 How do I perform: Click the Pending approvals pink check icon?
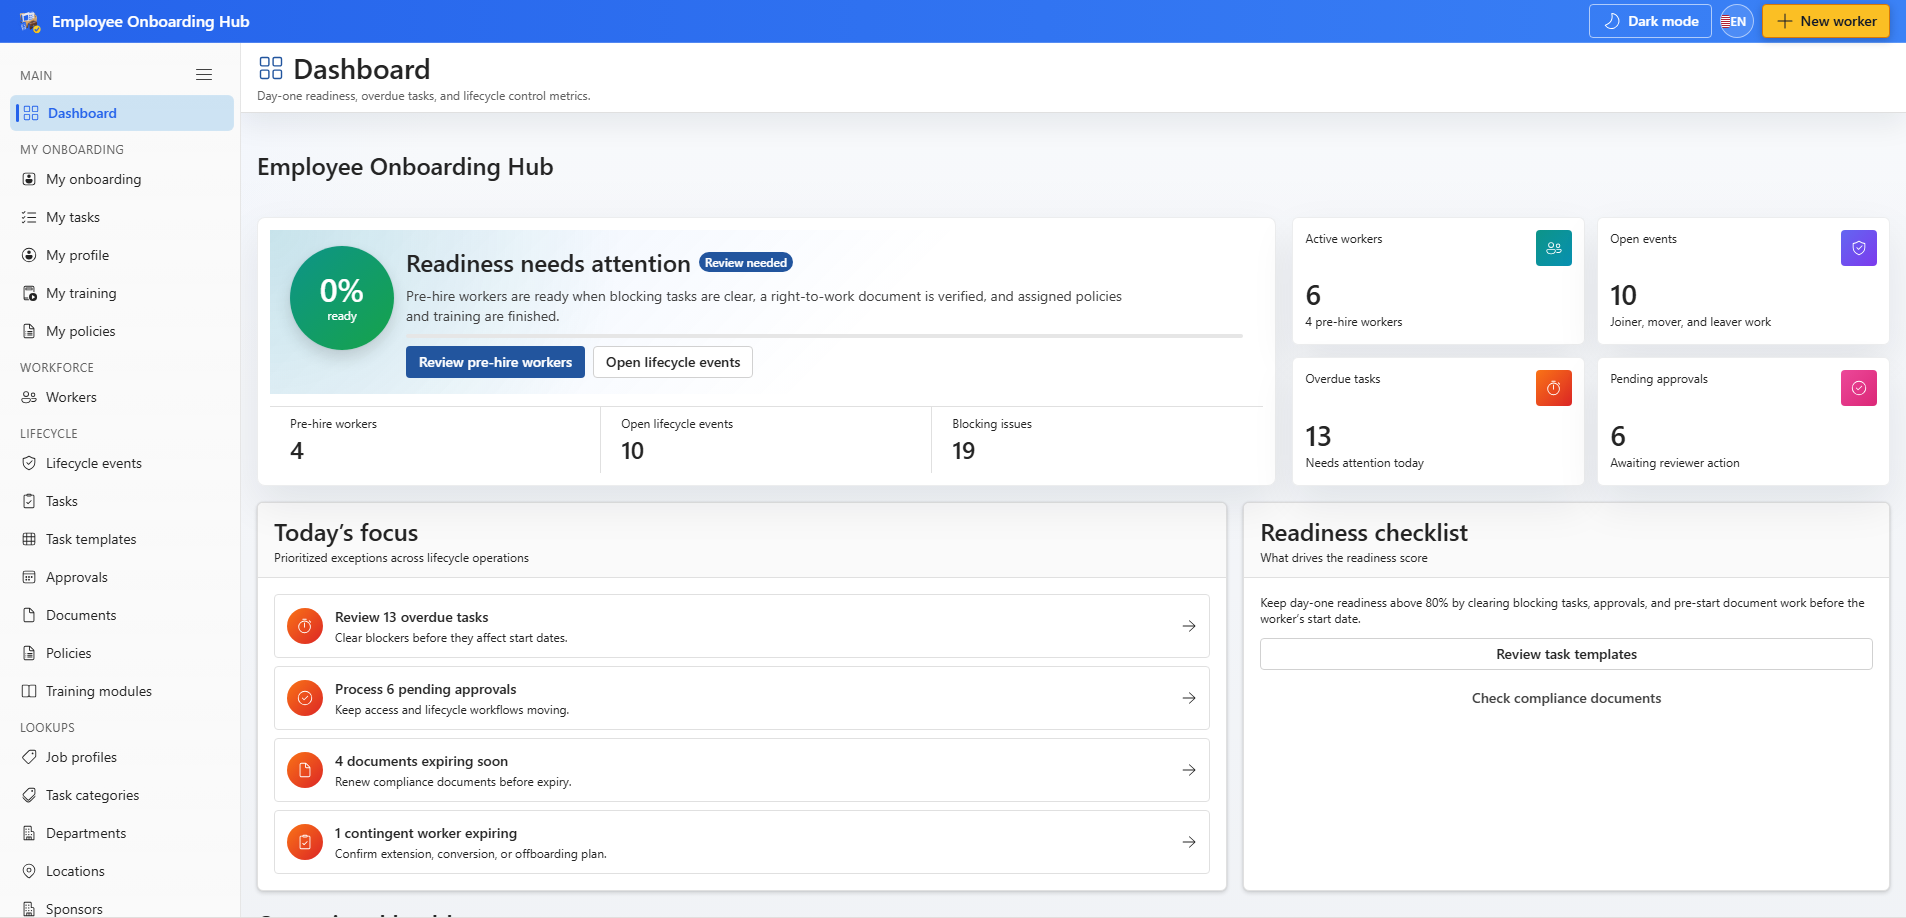pyautogui.click(x=1858, y=388)
